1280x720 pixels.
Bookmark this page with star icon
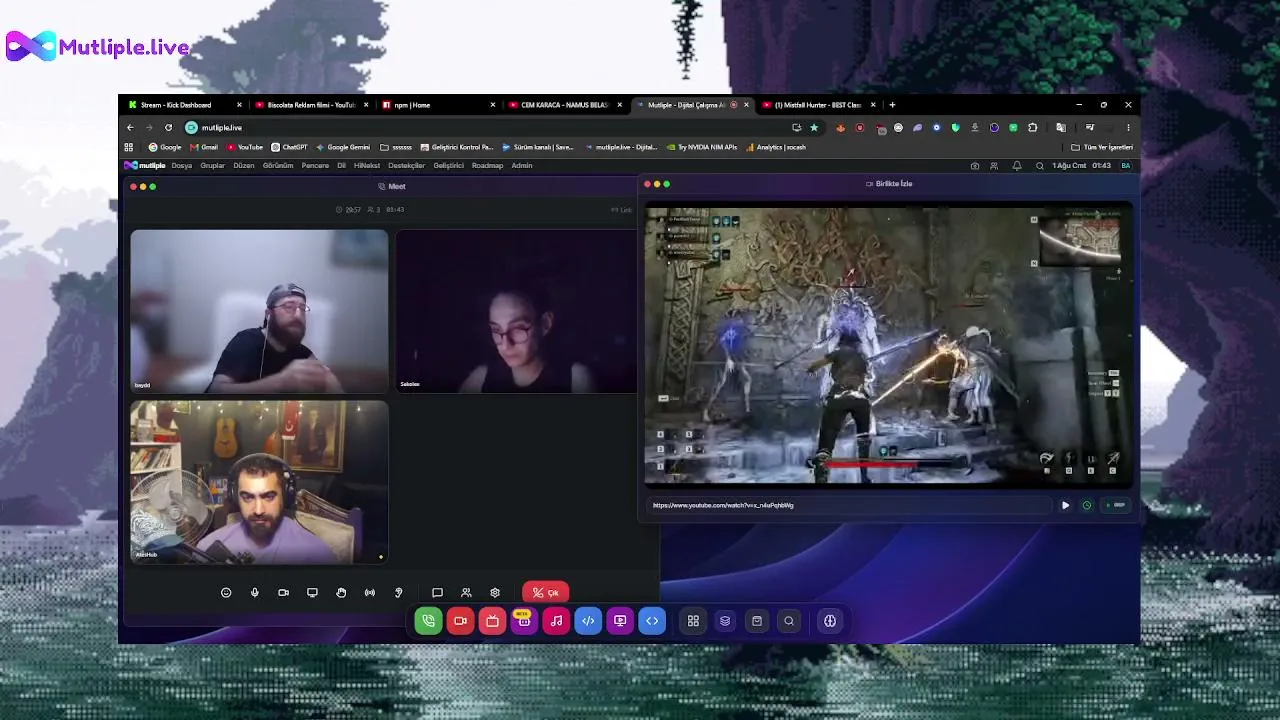pyautogui.click(x=814, y=128)
